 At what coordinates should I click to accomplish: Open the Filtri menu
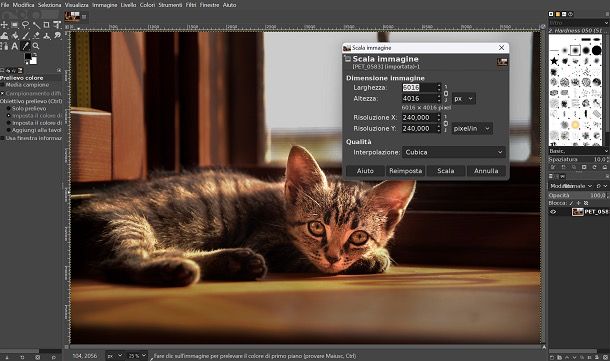pyautogui.click(x=191, y=5)
